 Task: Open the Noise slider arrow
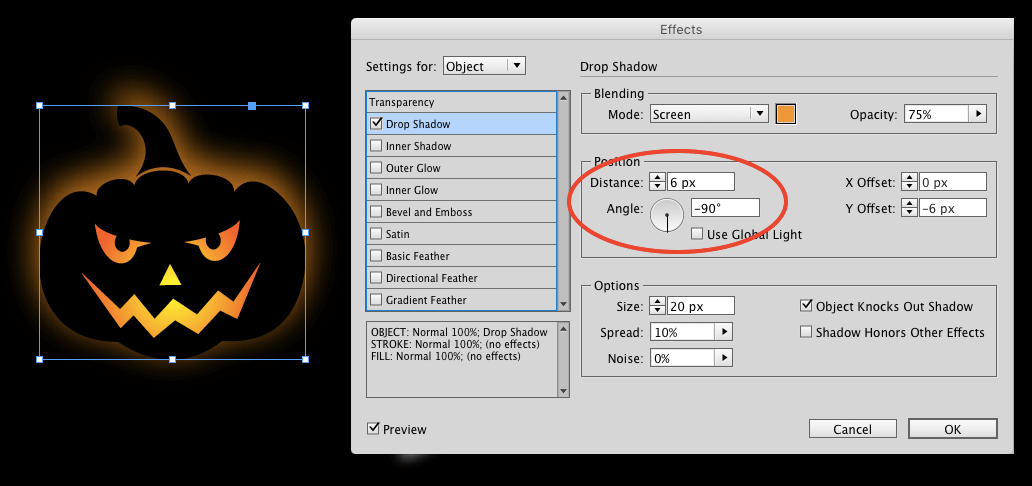tap(724, 358)
